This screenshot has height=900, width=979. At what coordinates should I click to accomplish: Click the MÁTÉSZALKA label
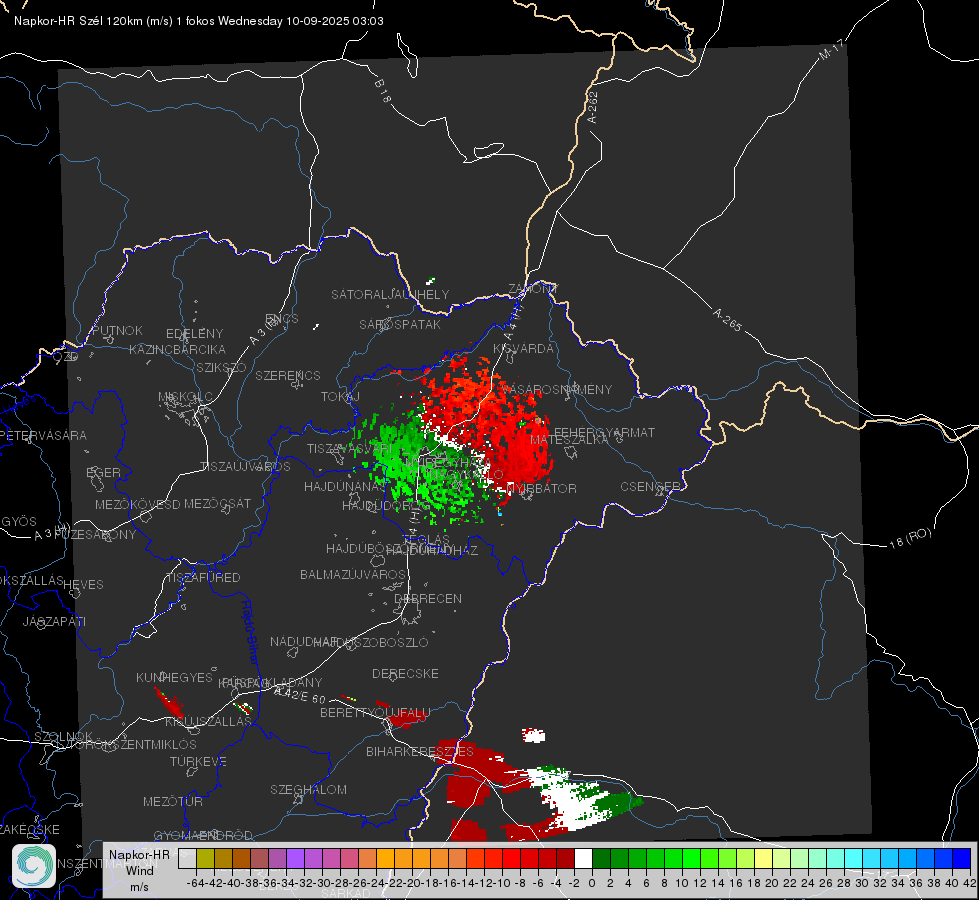click(569, 440)
